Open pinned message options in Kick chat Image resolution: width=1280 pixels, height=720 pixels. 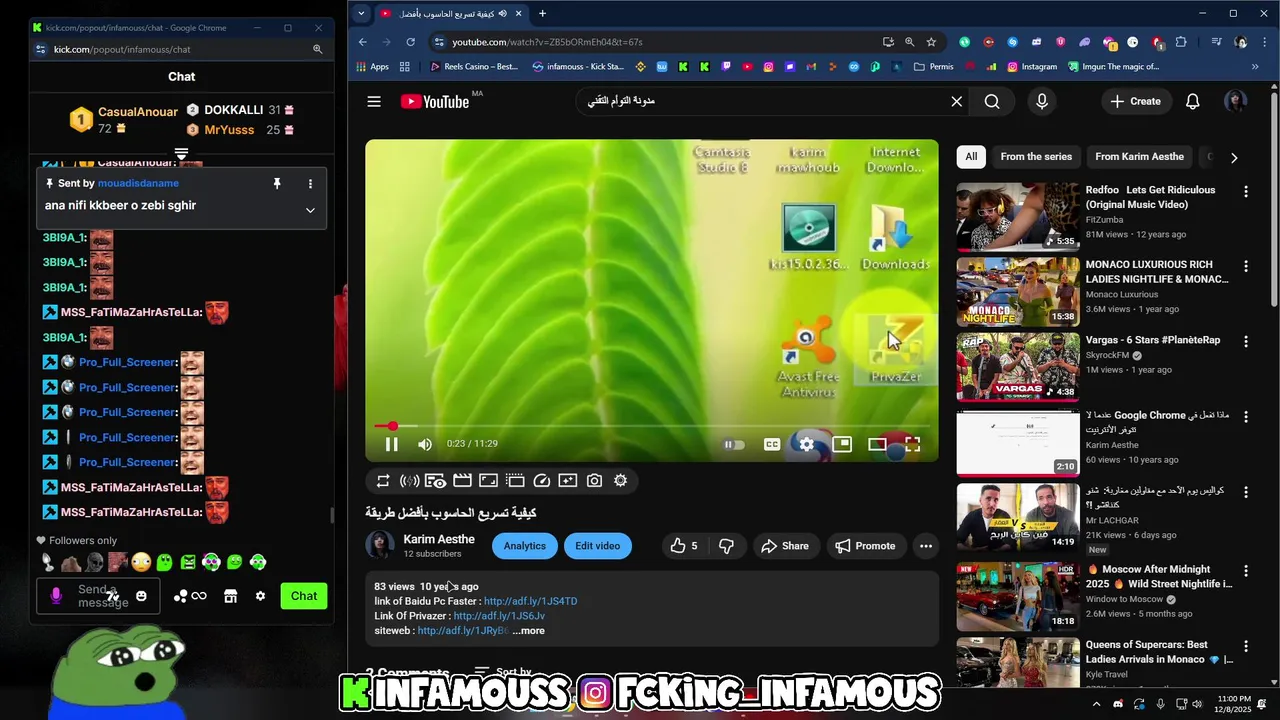(310, 184)
